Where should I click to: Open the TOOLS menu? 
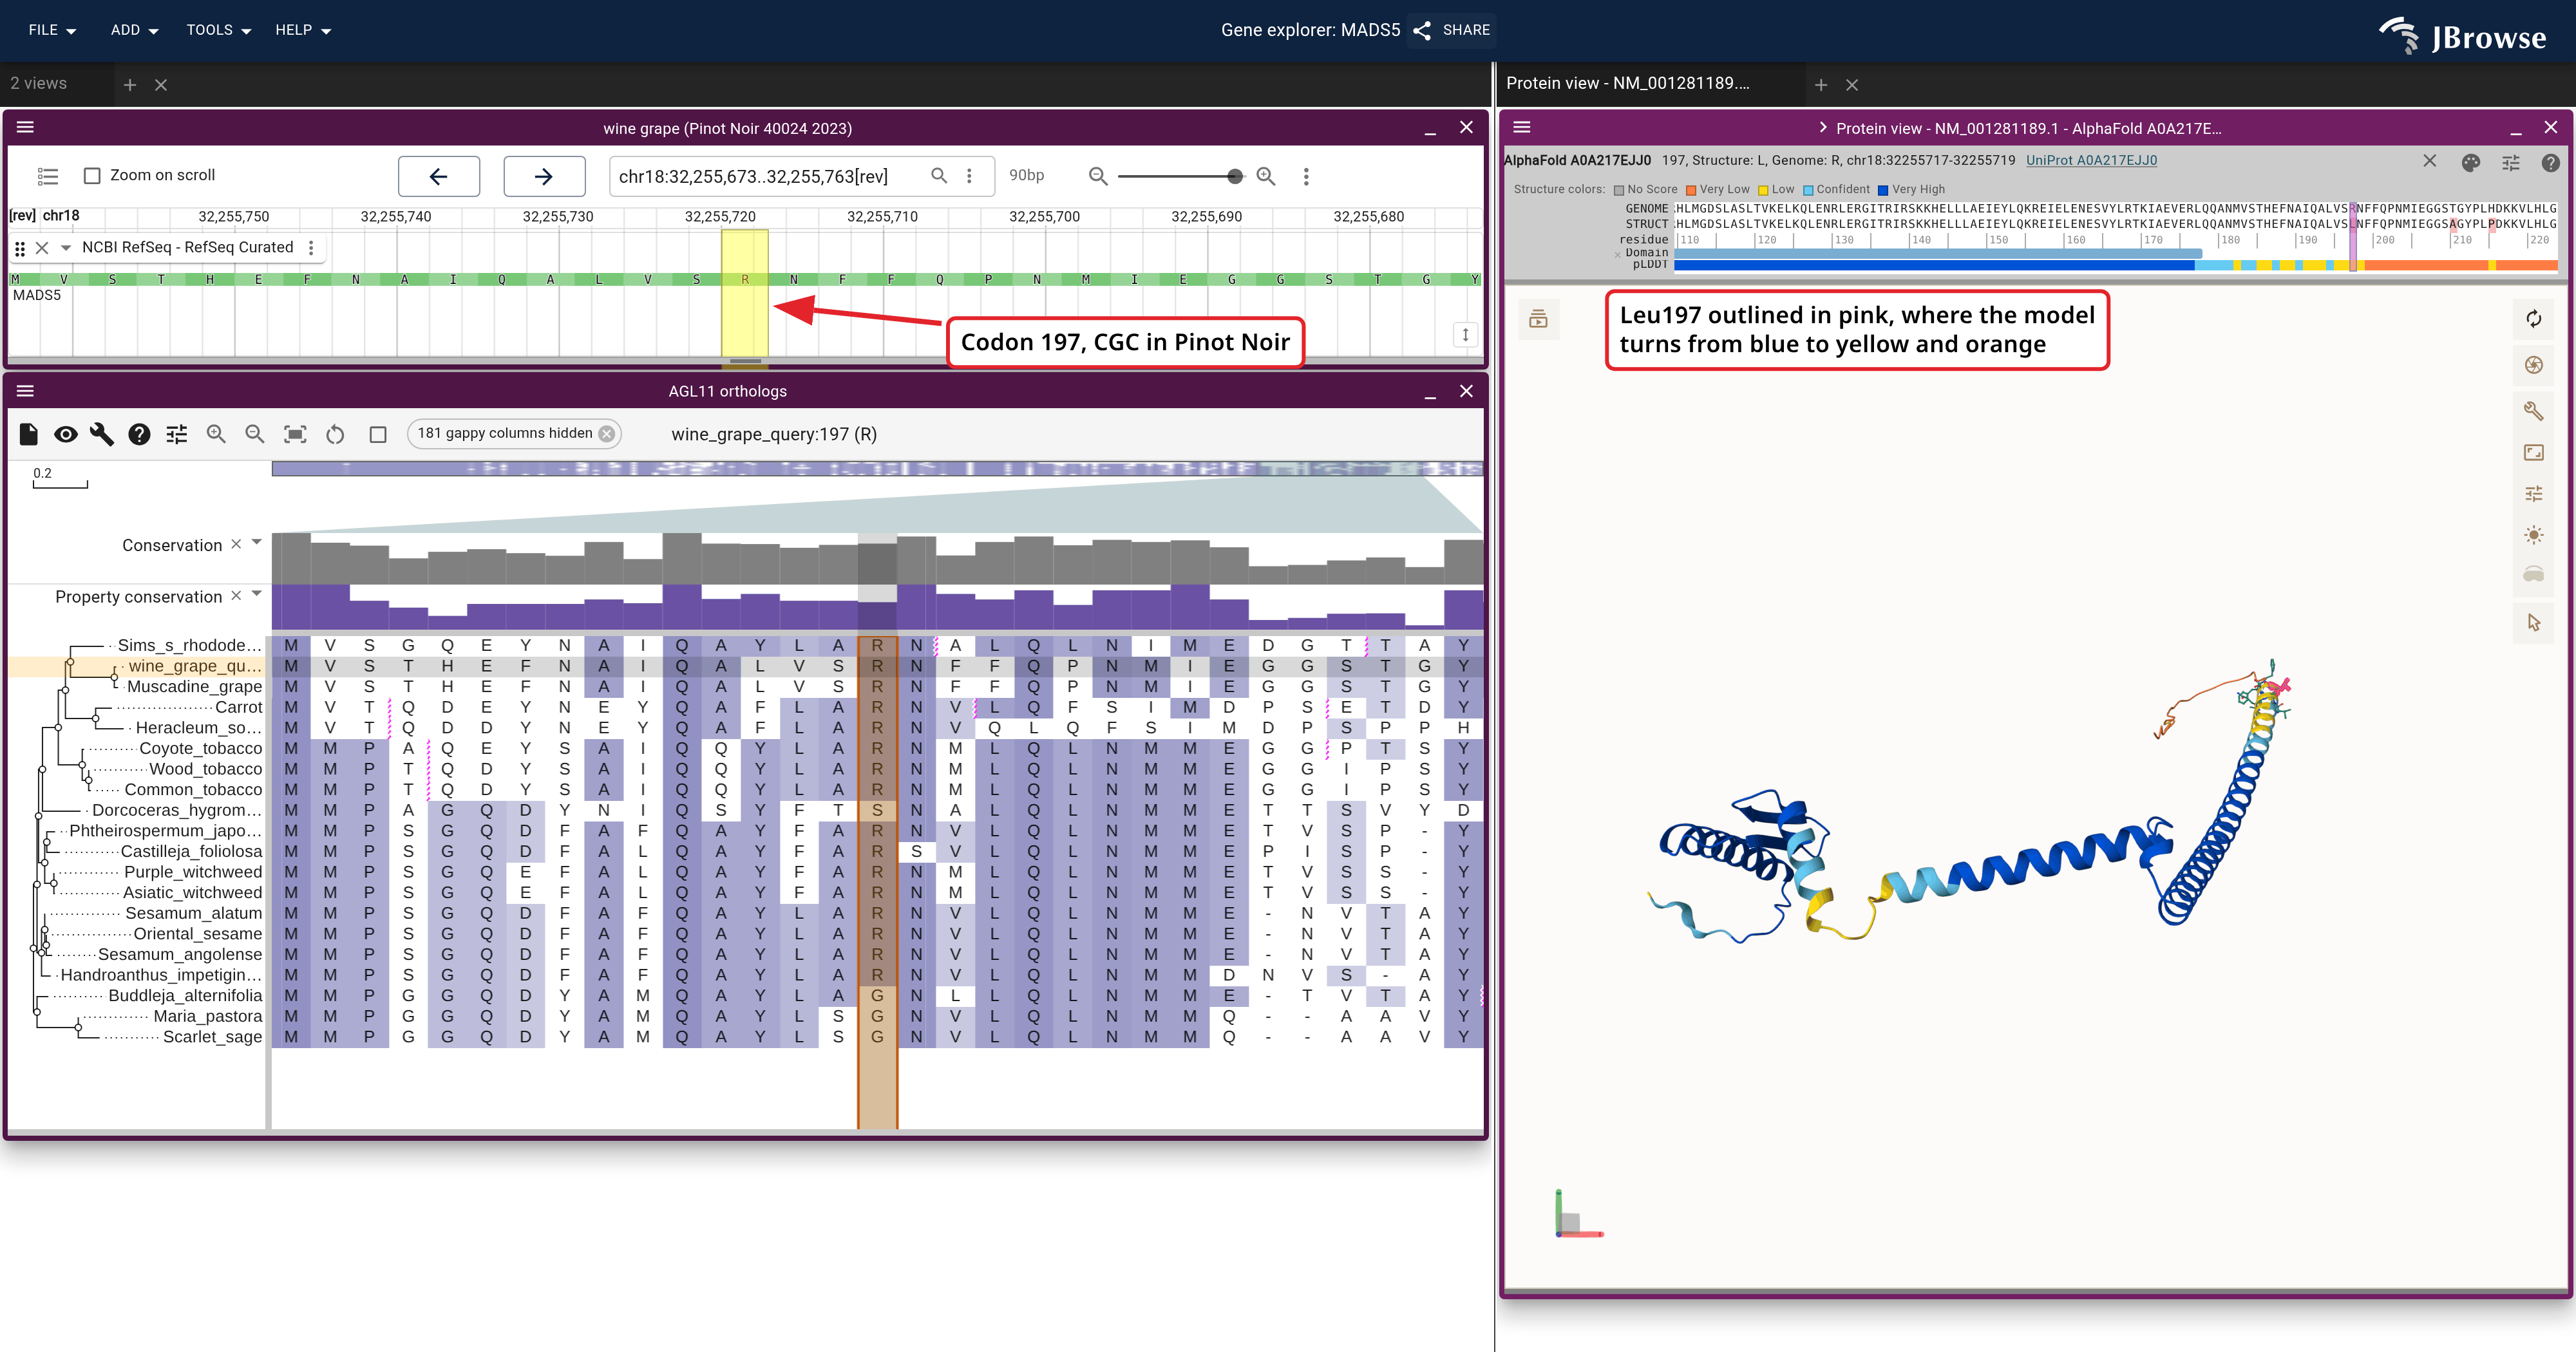coord(218,30)
